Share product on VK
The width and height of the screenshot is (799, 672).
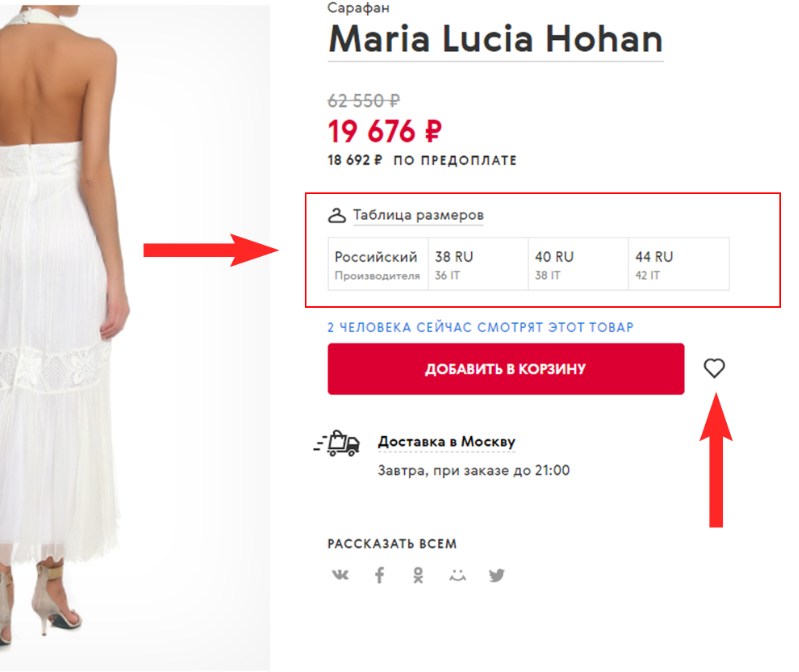point(340,576)
